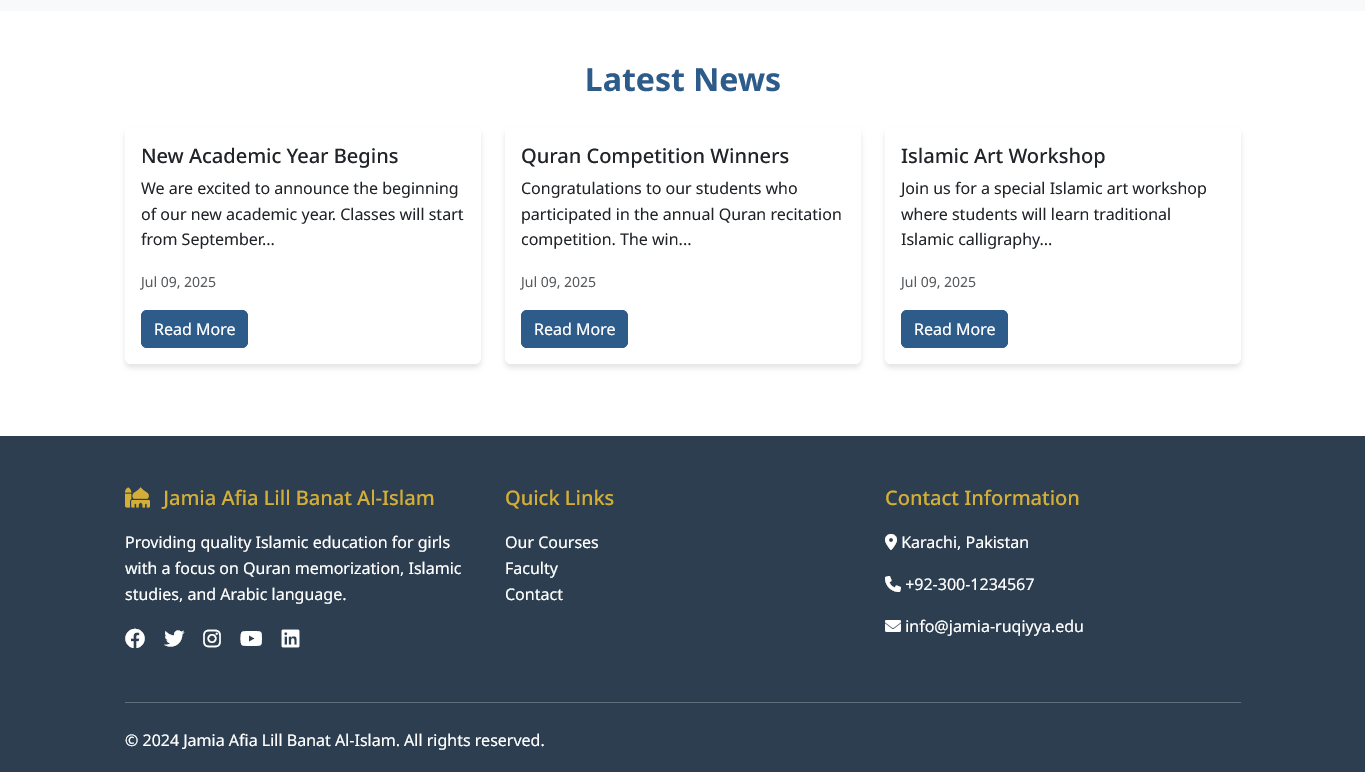Read more about New Academic Year Begins

click(194, 329)
